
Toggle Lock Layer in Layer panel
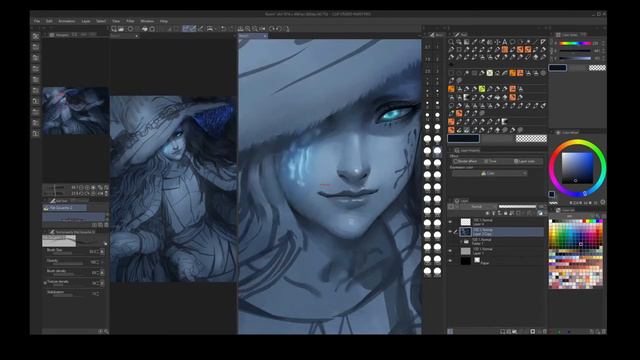(x=505, y=213)
